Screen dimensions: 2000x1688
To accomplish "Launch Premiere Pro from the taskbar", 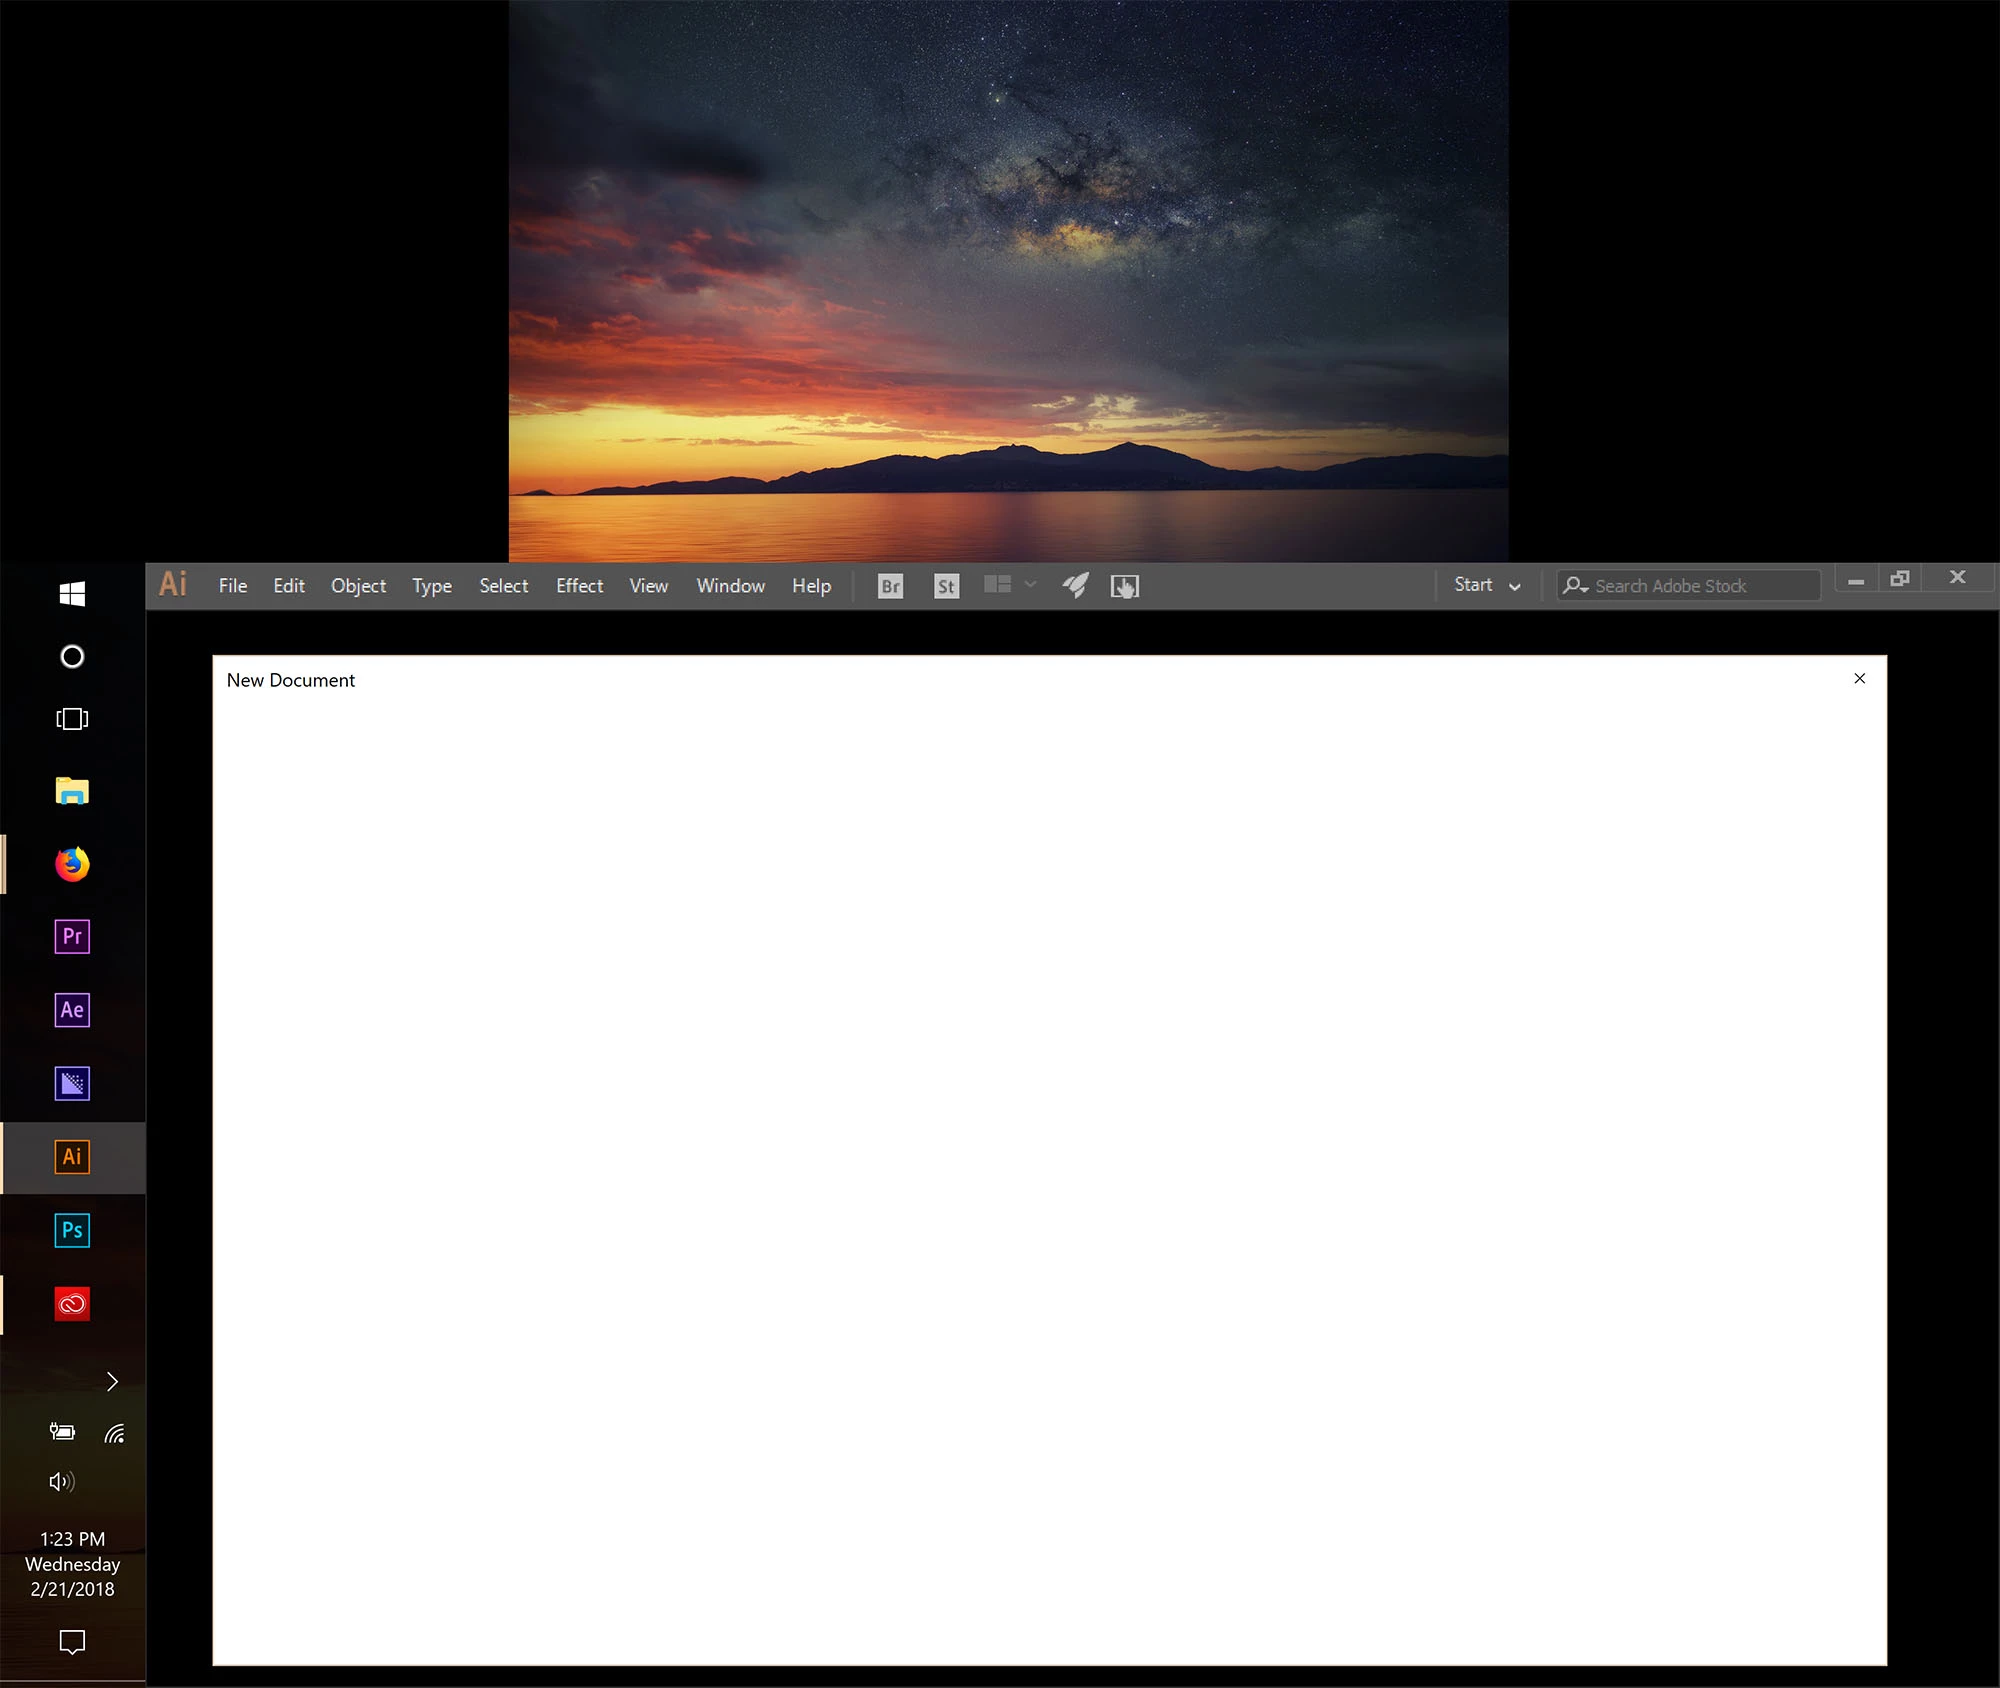I will click(72, 936).
